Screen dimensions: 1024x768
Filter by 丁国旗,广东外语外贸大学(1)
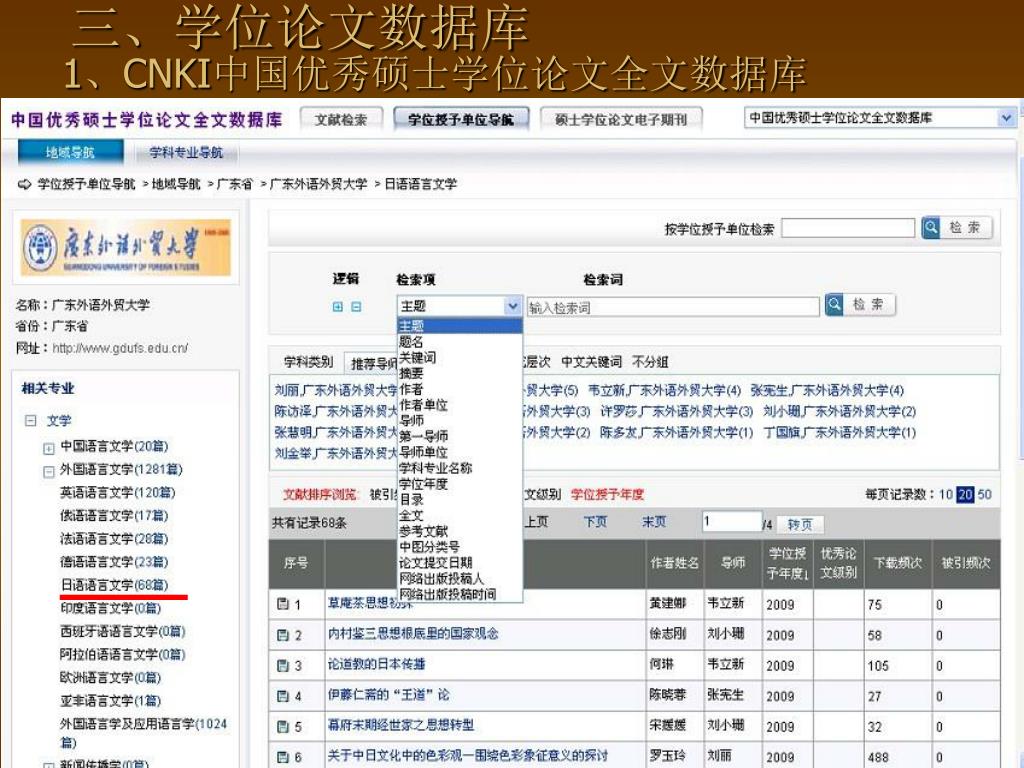839,432
